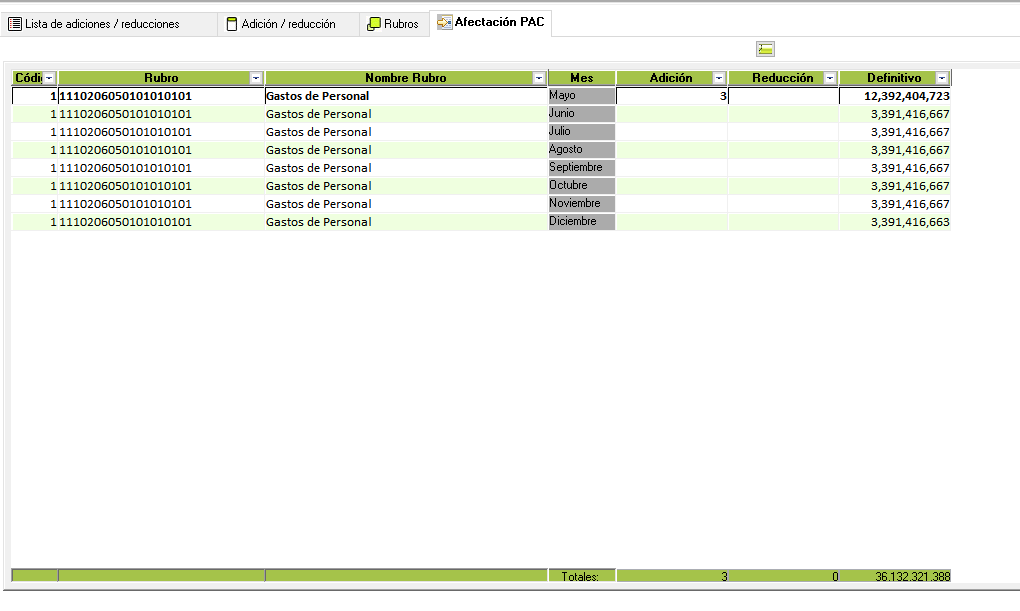Click the Mes column header
The height and width of the screenshot is (611, 1020).
[581, 78]
